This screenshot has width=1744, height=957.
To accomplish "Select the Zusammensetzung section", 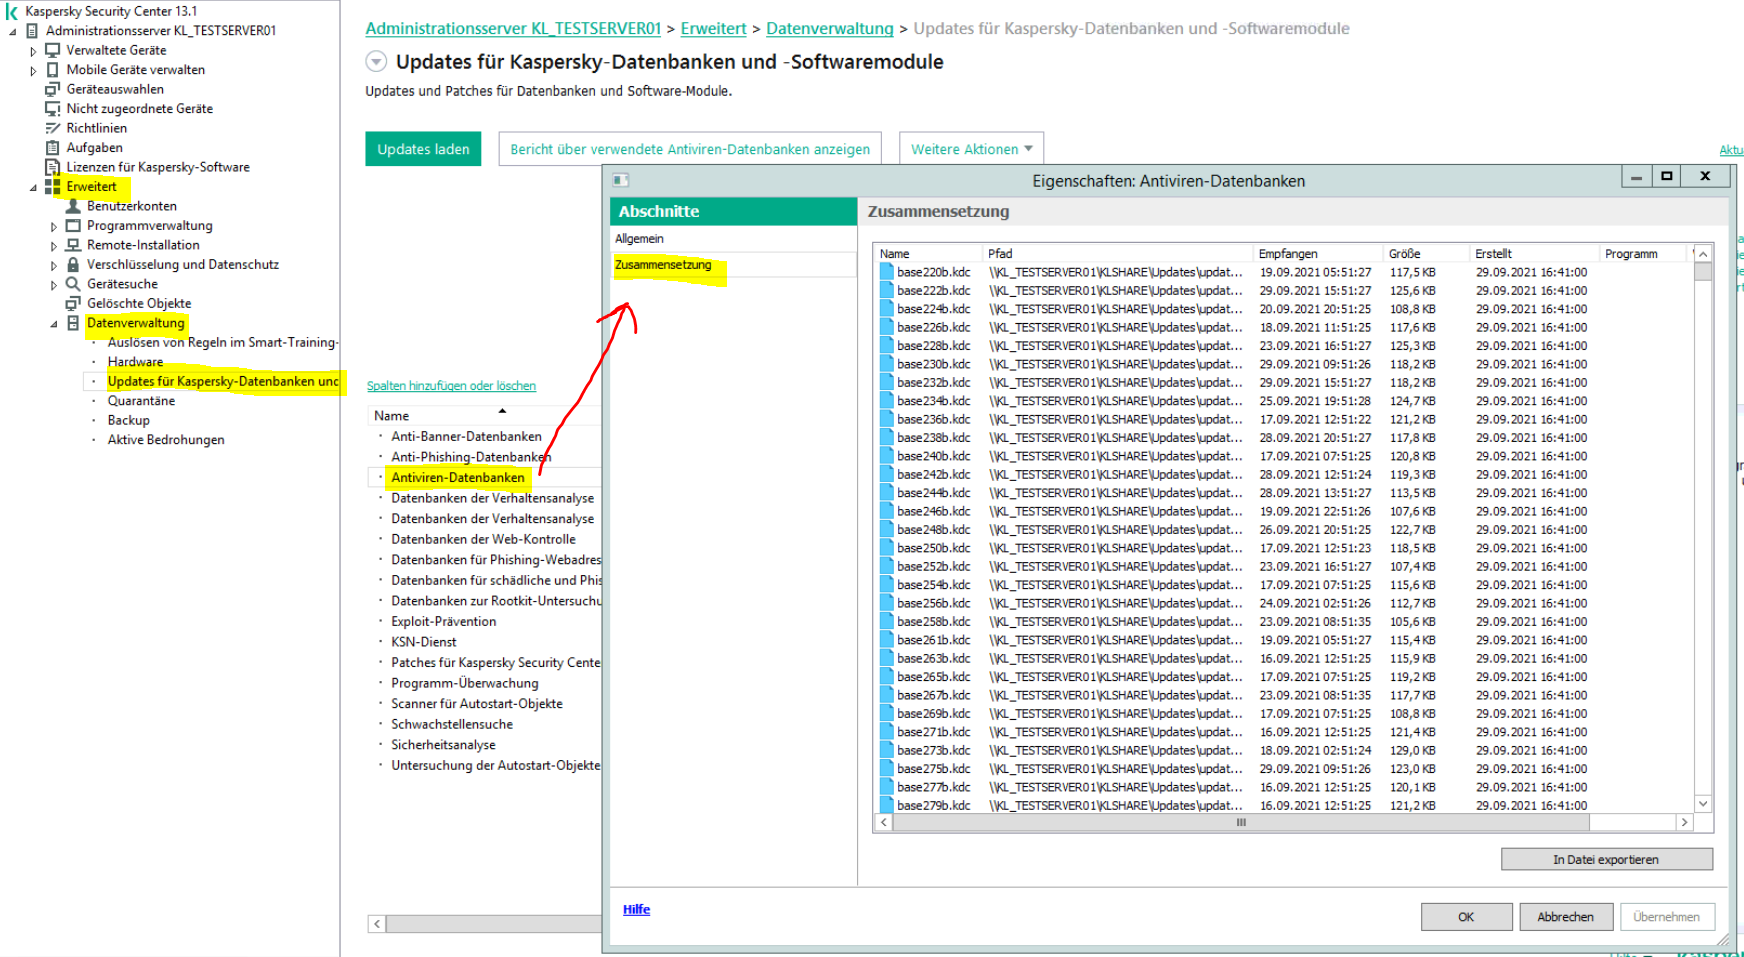I will [663, 265].
